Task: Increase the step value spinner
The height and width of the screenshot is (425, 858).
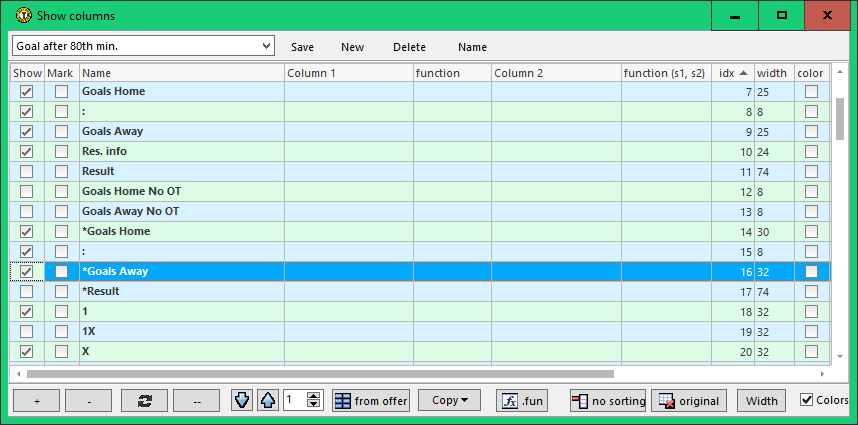Action: [314, 396]
